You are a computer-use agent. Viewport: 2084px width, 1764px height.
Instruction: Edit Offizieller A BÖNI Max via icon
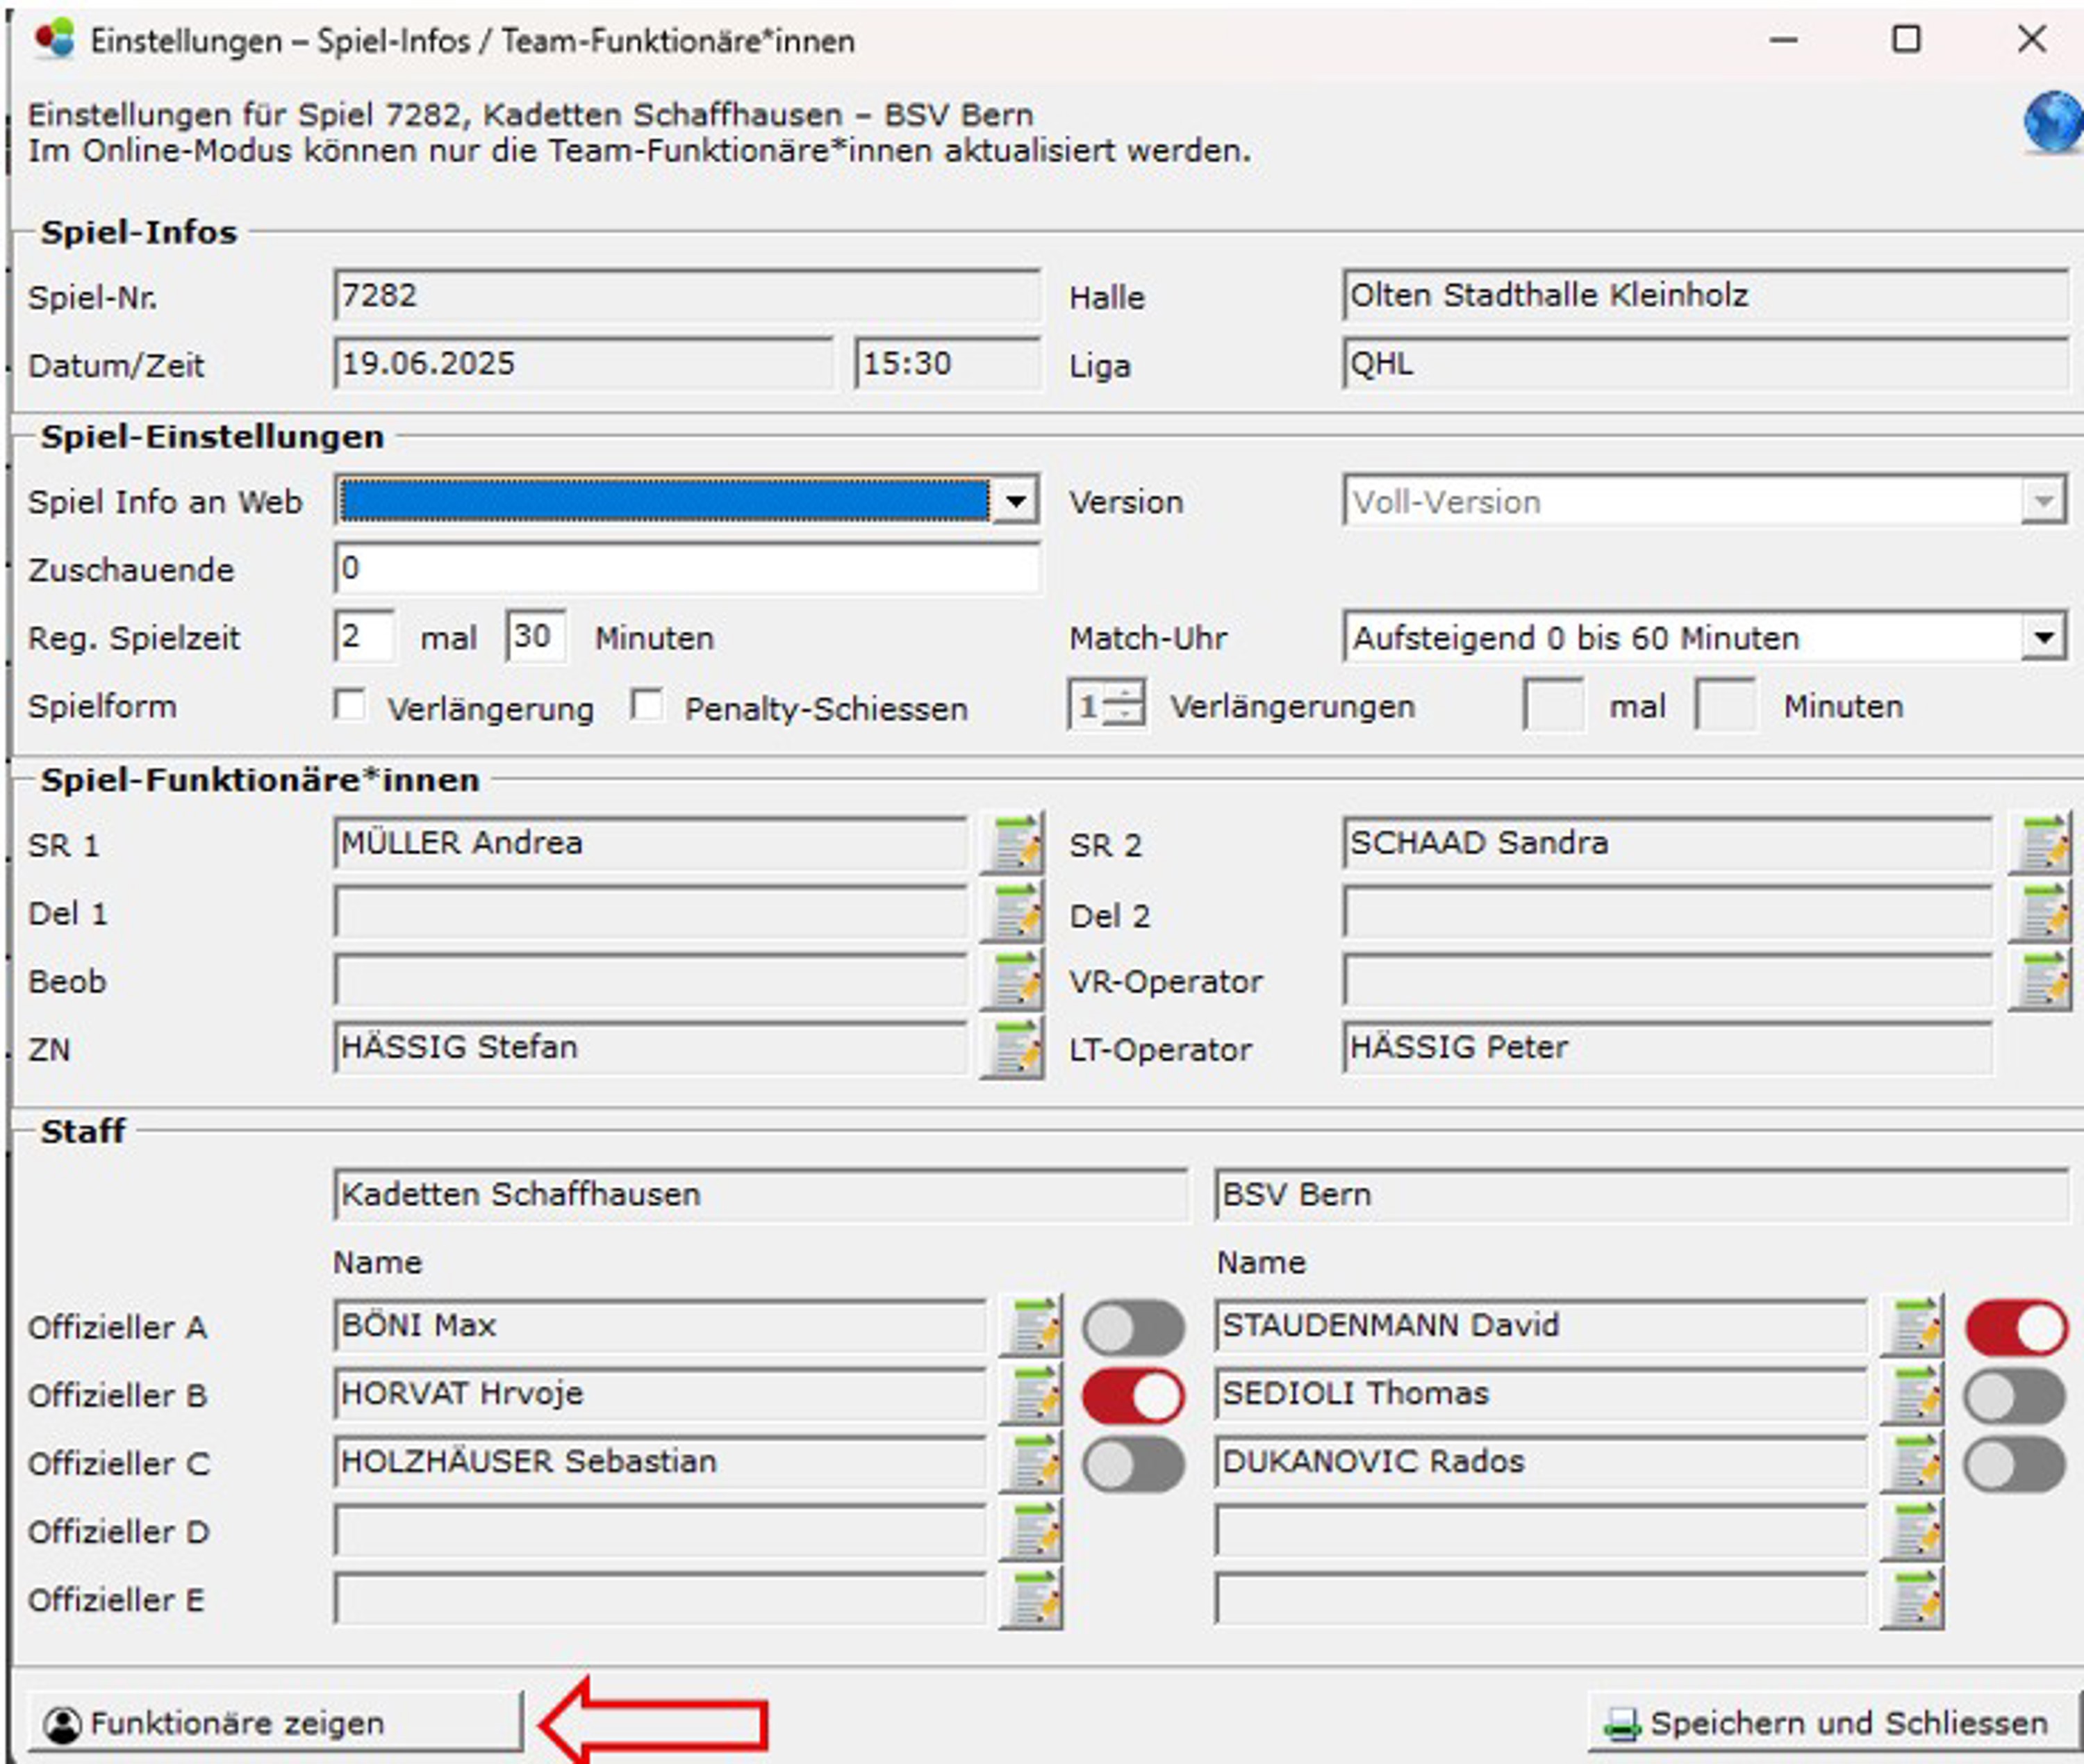(x=1031, y=1327)
